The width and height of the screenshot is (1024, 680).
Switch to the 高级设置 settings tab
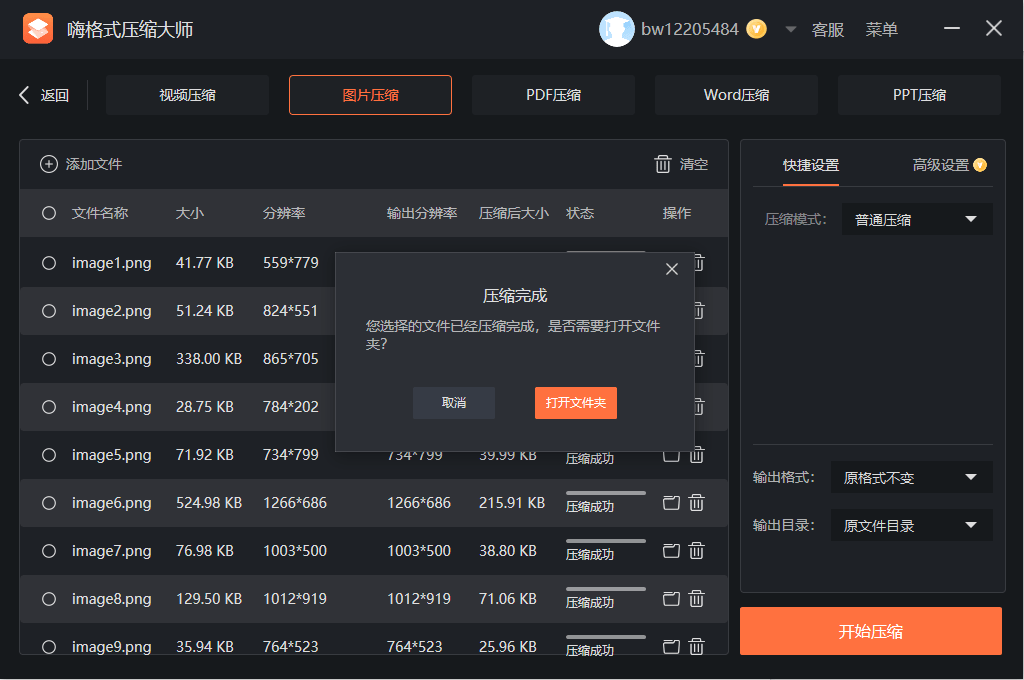pyautogui.click(x=941, y=167)
